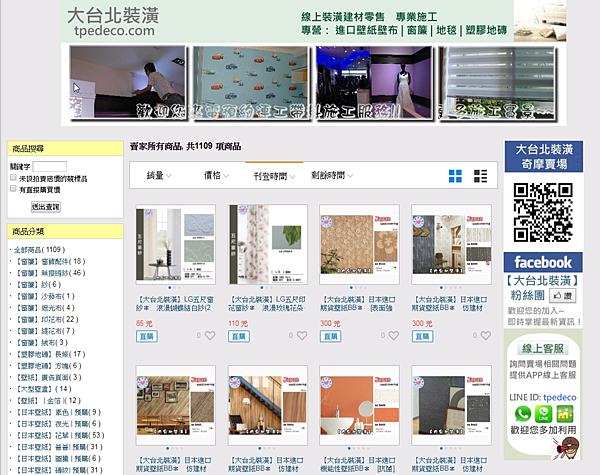Viewport: 600px width, 475px height.
Task: Open LG五尺窗紗 white curtain product thumbnail
Action: tap(176, 245)
